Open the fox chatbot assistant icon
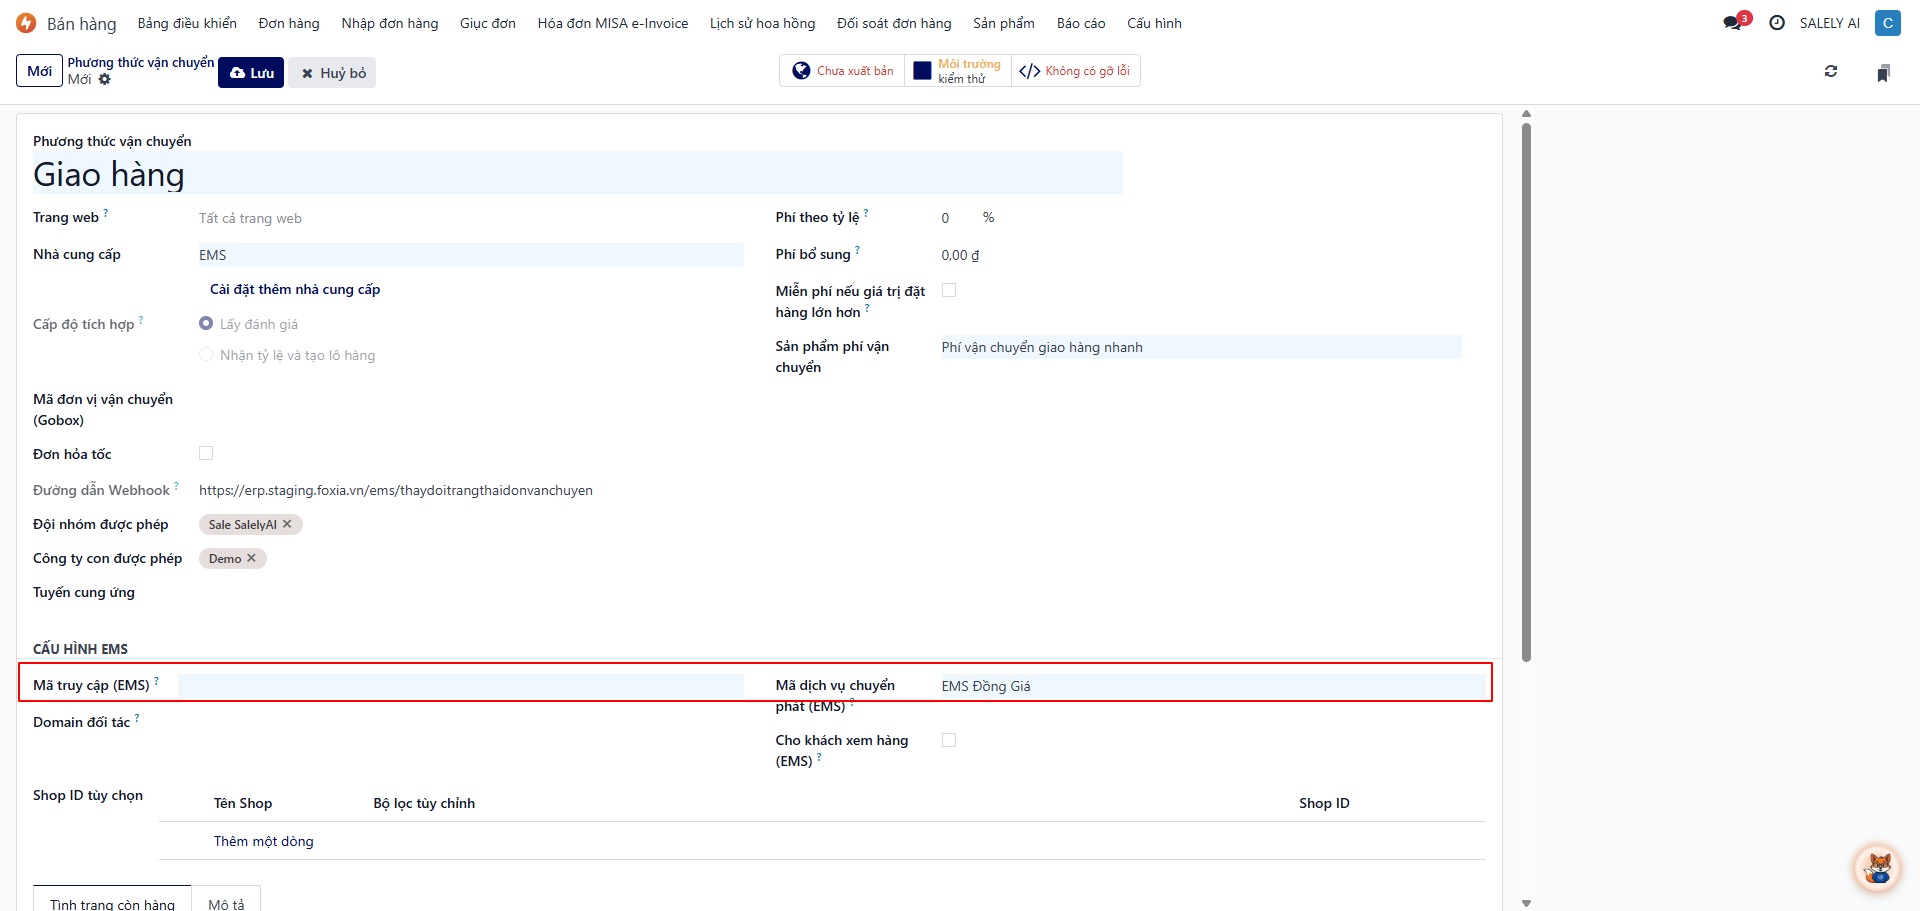 (1877, 867)
